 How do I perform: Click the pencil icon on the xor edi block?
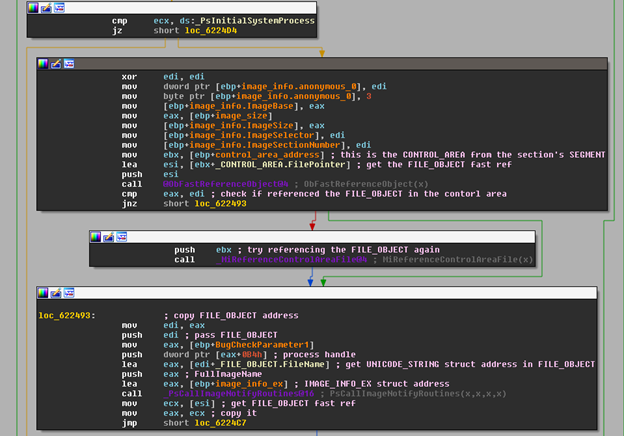[x=55, y=63]
